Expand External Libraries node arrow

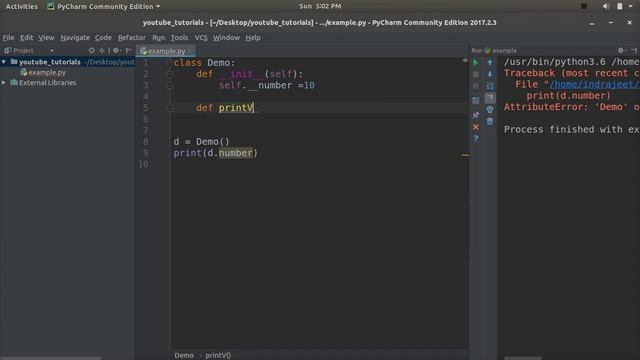(x=4, y=82)
